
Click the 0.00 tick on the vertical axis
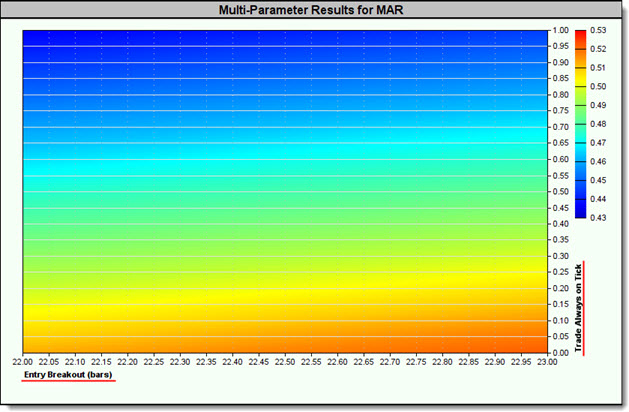tap(560, 352)
